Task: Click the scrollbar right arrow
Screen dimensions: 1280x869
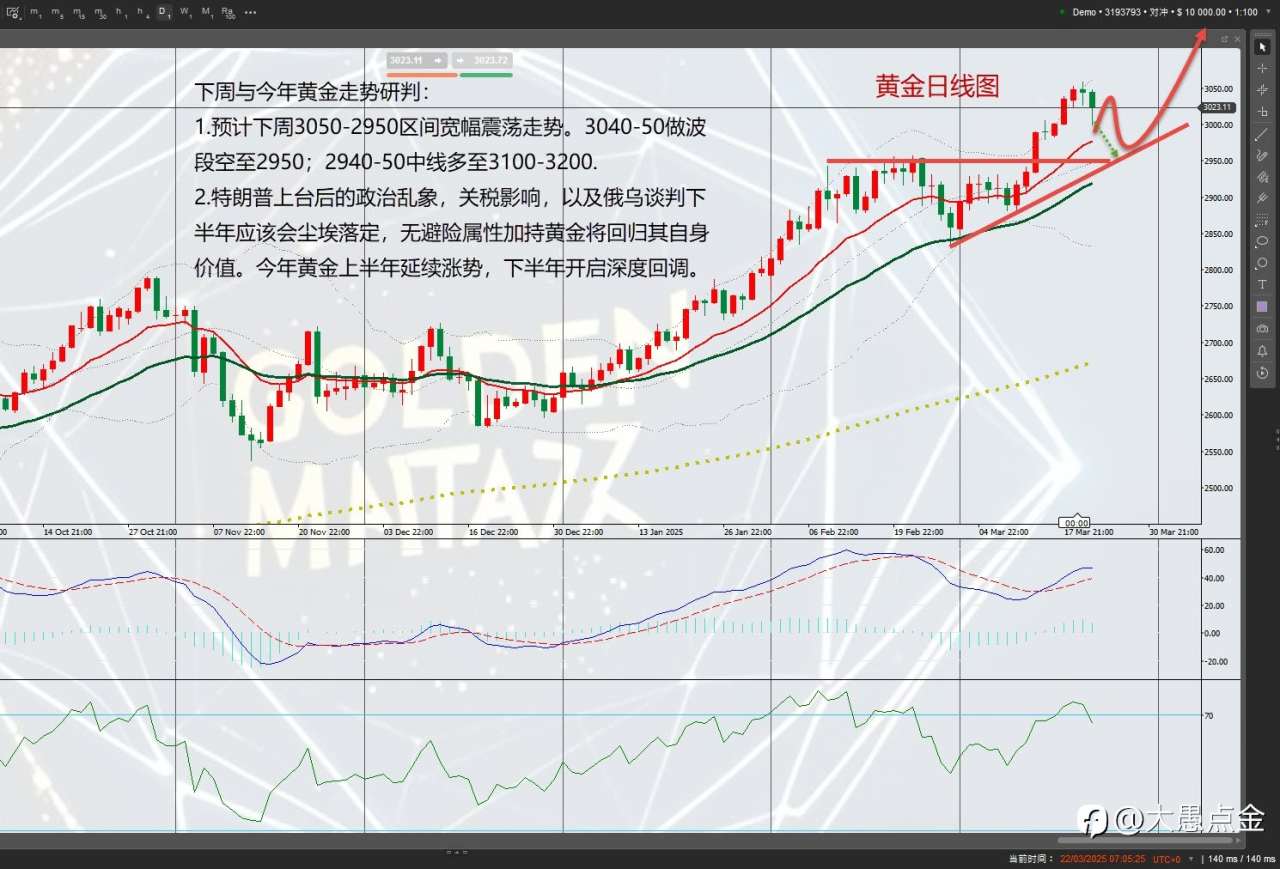Action: click(1238, 840)
